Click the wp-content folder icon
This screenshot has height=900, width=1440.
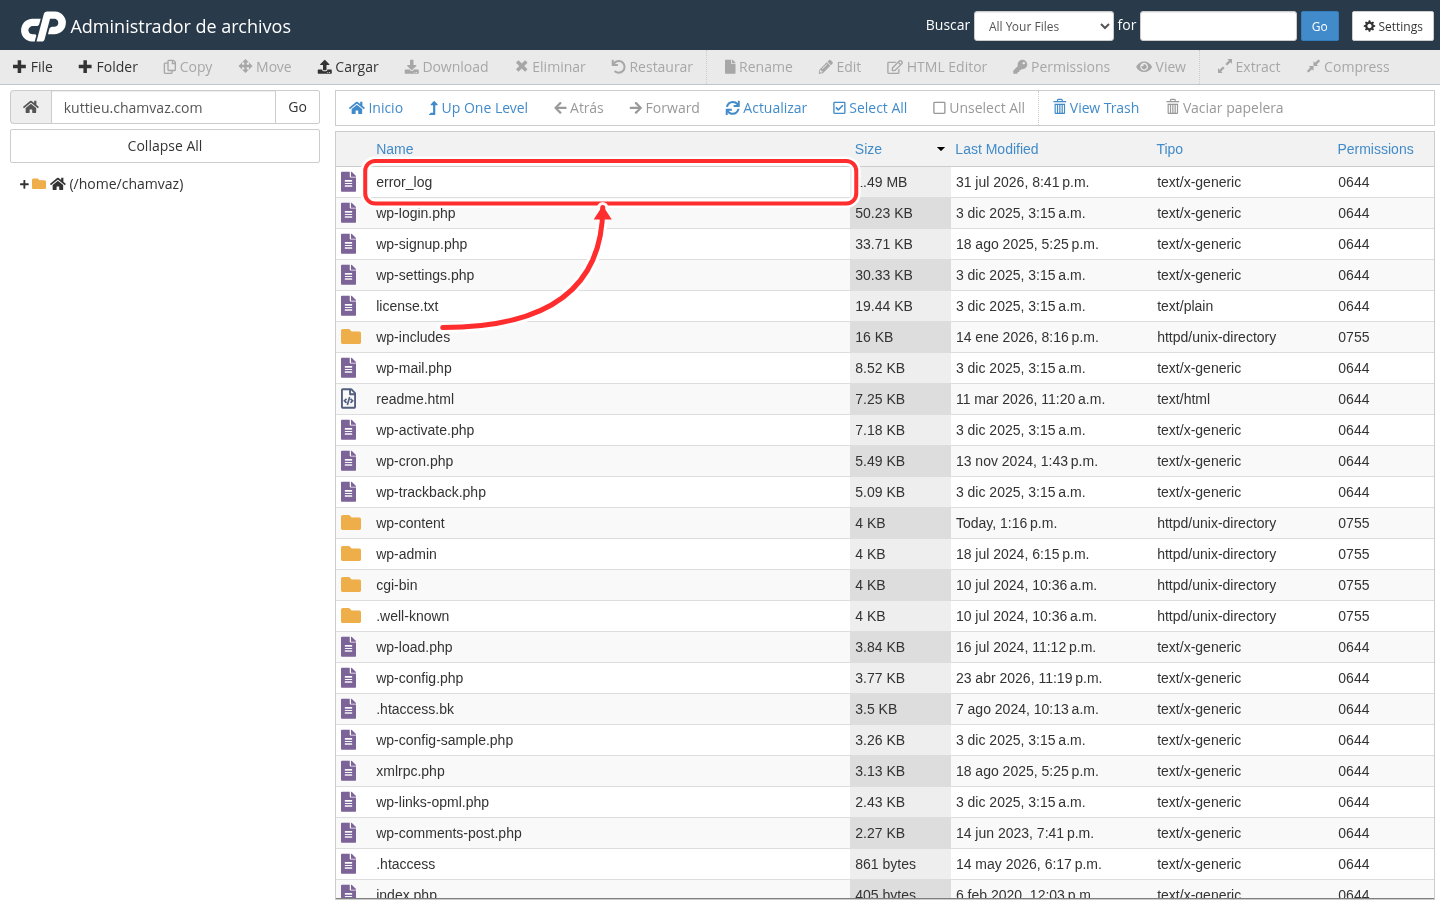click(350, 523)
